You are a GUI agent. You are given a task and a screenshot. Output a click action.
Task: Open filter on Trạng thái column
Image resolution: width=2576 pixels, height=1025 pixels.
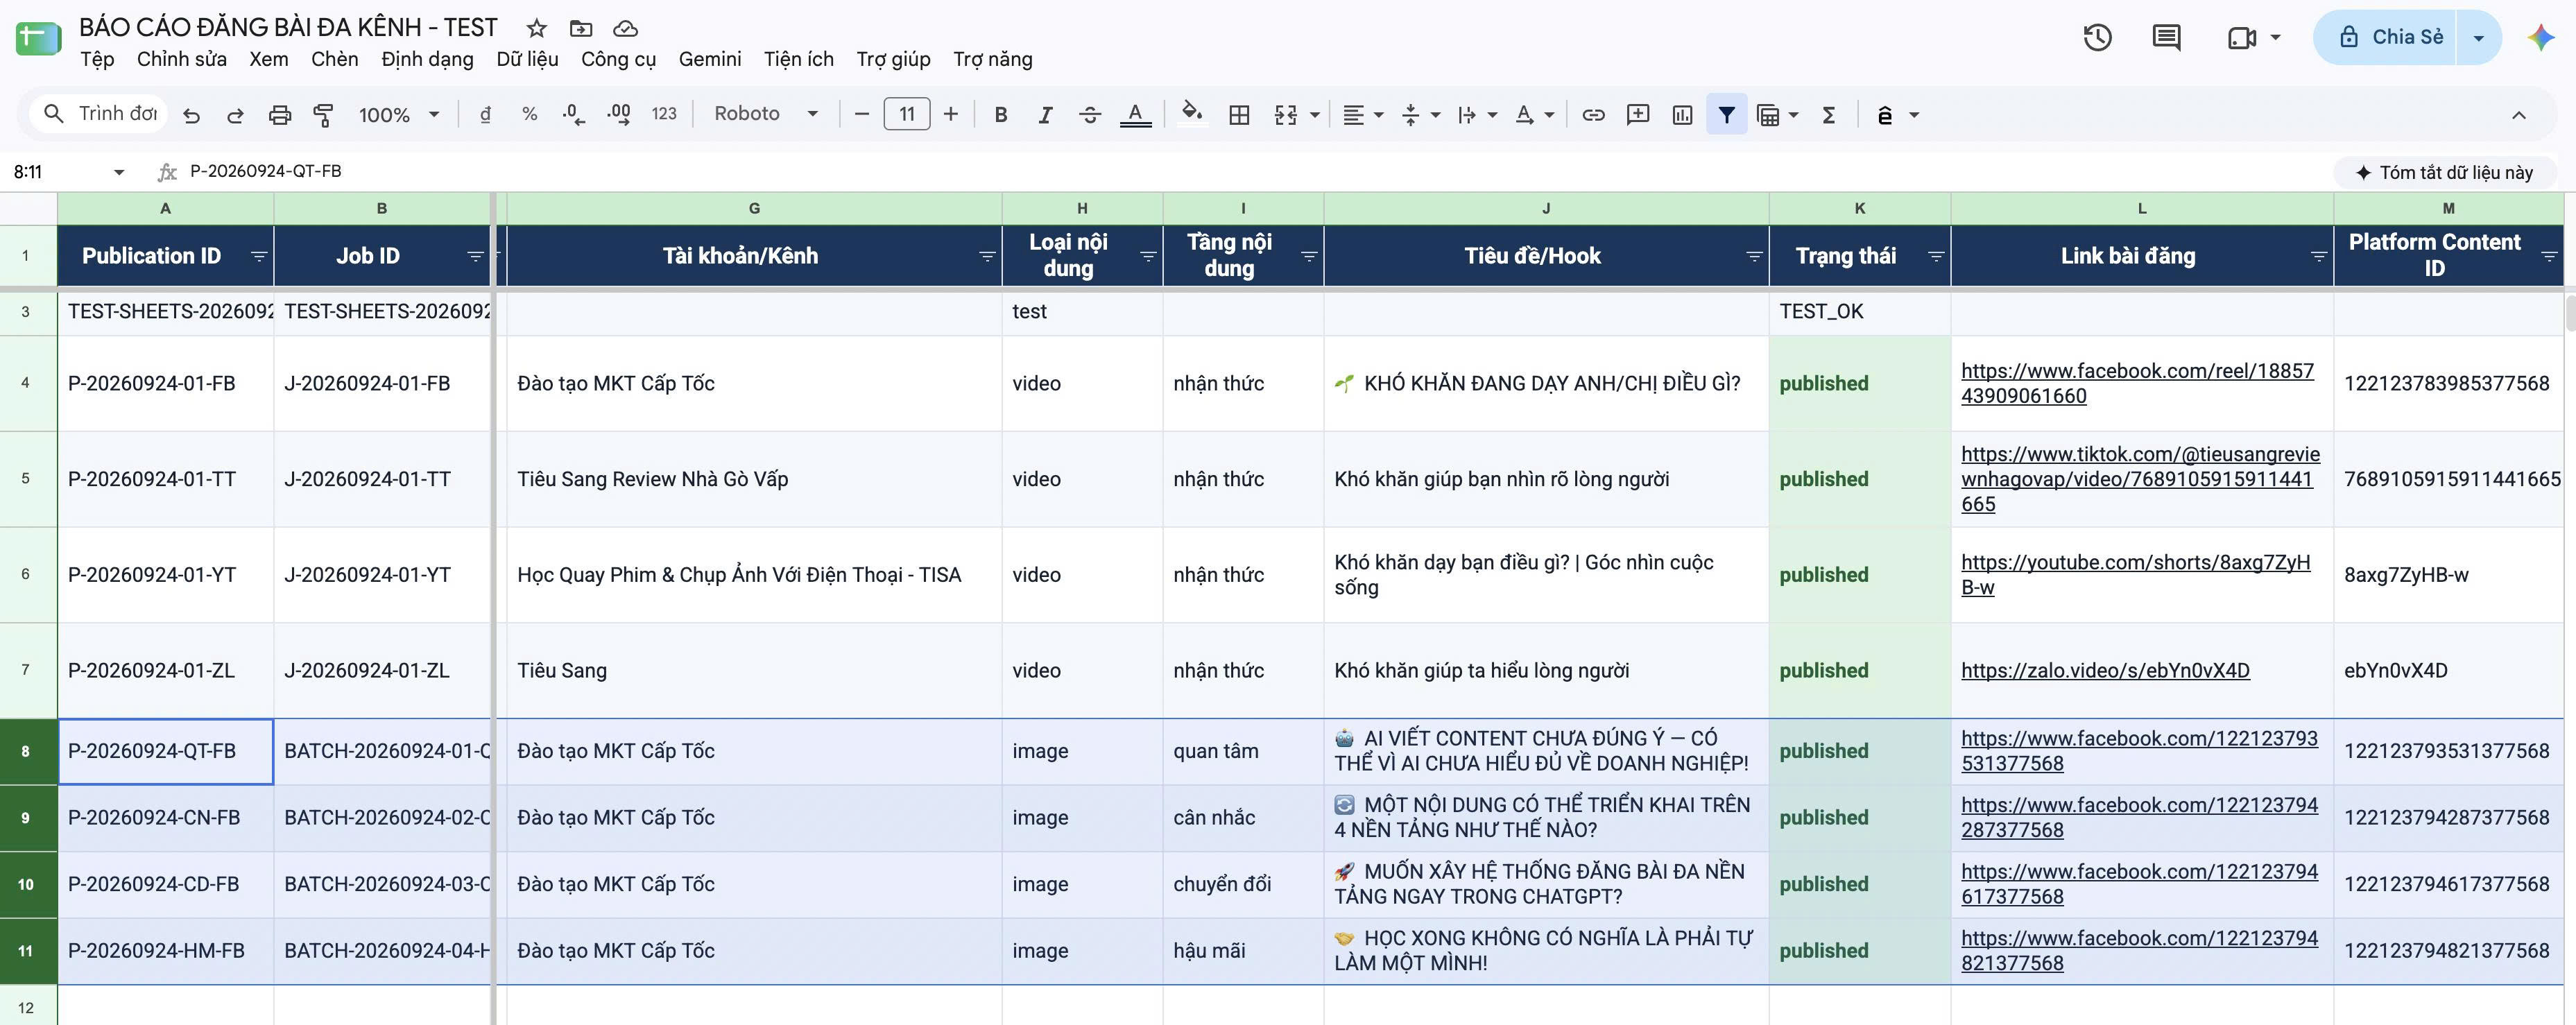pyautogui.click(x=1936, y=256)
